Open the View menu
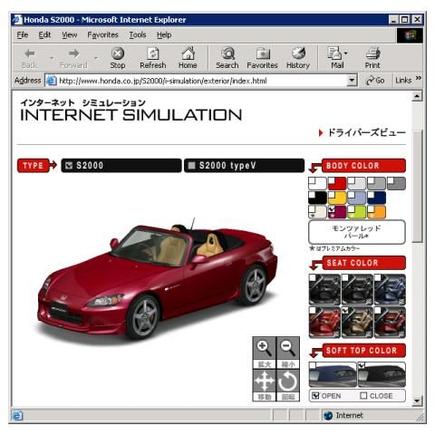The height and width of the screenshot is (435, 435). [69, 35]
